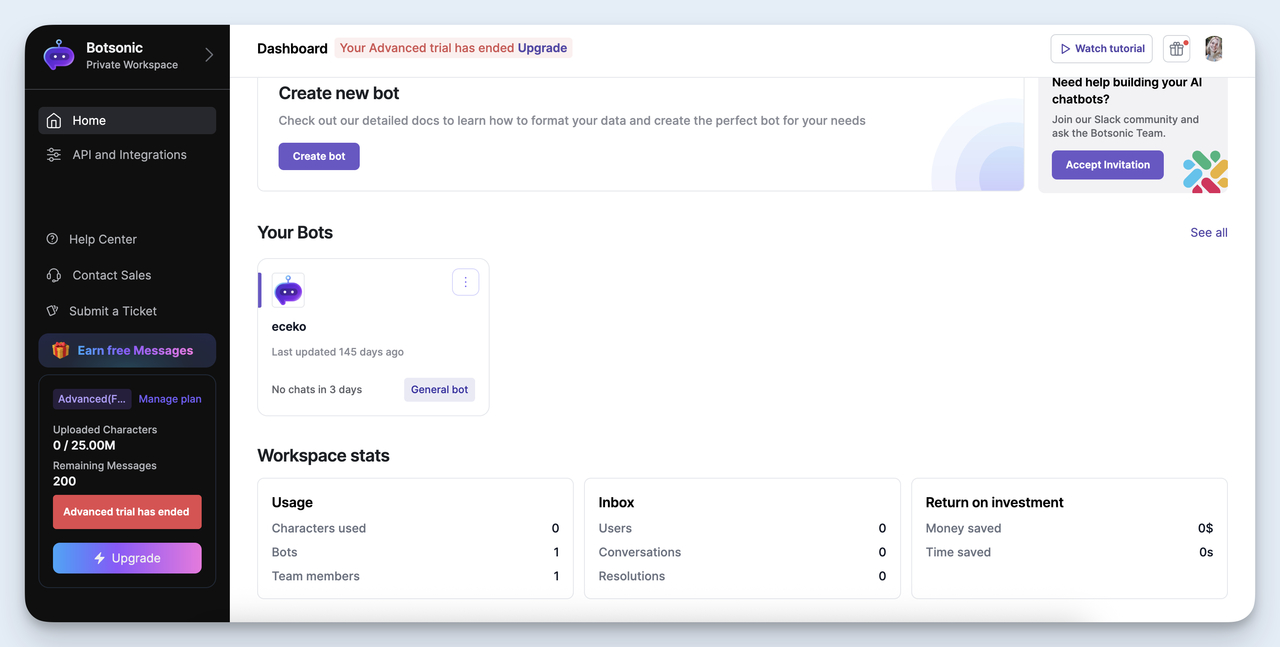Click the Upgrade link in trial banner
Image resolution: width=1280 pixels, height=647 pixels.
pyautogui.click(x=541, y=47)
